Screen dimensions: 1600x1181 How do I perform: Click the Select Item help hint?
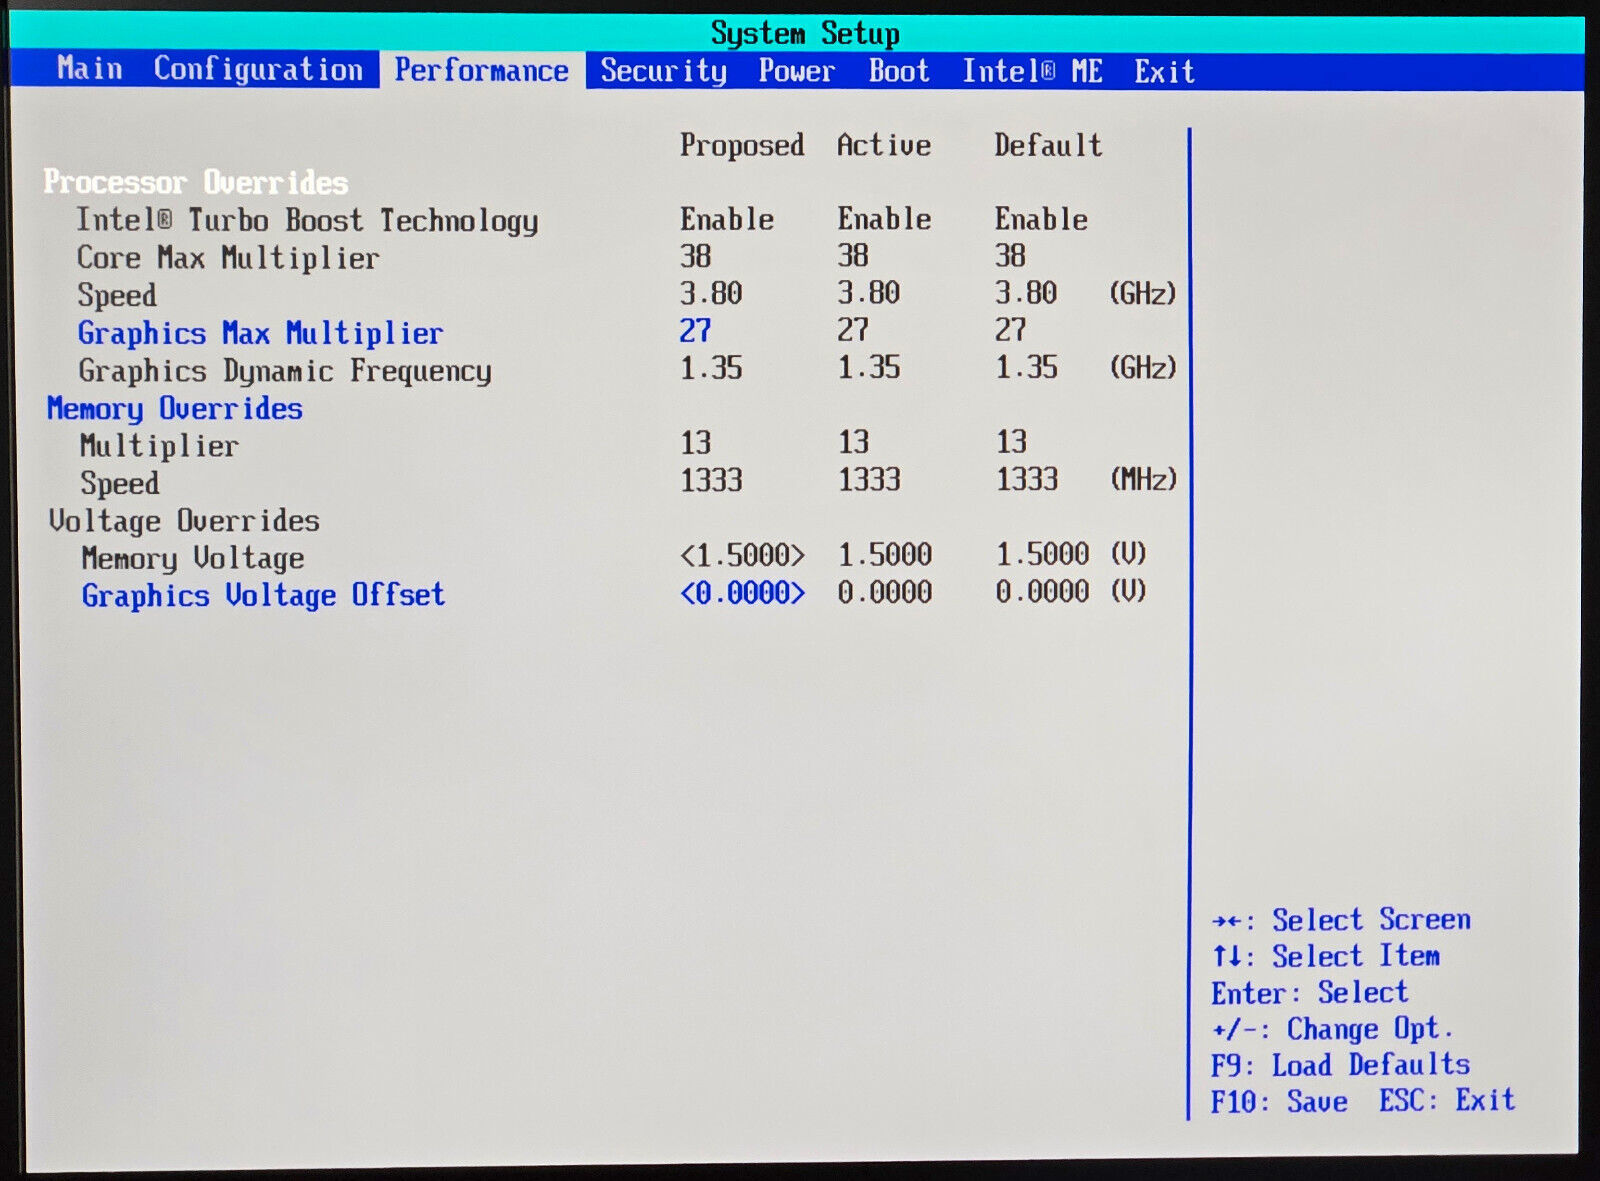coord(1326,956)
